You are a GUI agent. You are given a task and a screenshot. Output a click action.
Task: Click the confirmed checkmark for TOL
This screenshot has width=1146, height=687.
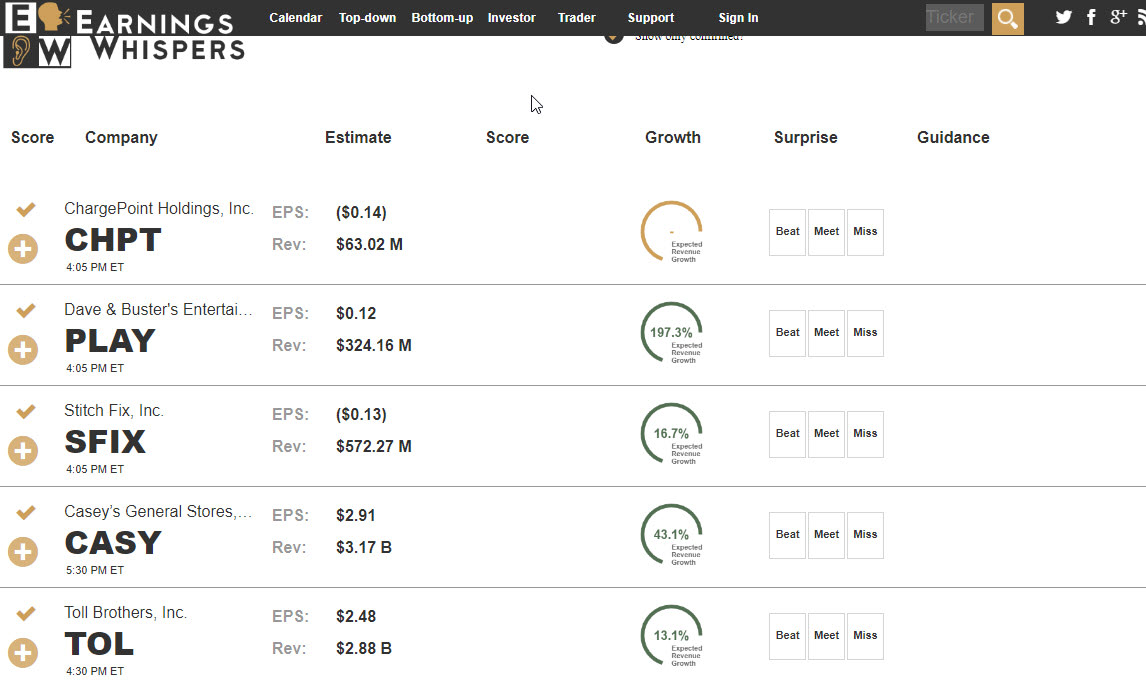tap(26, 613)
